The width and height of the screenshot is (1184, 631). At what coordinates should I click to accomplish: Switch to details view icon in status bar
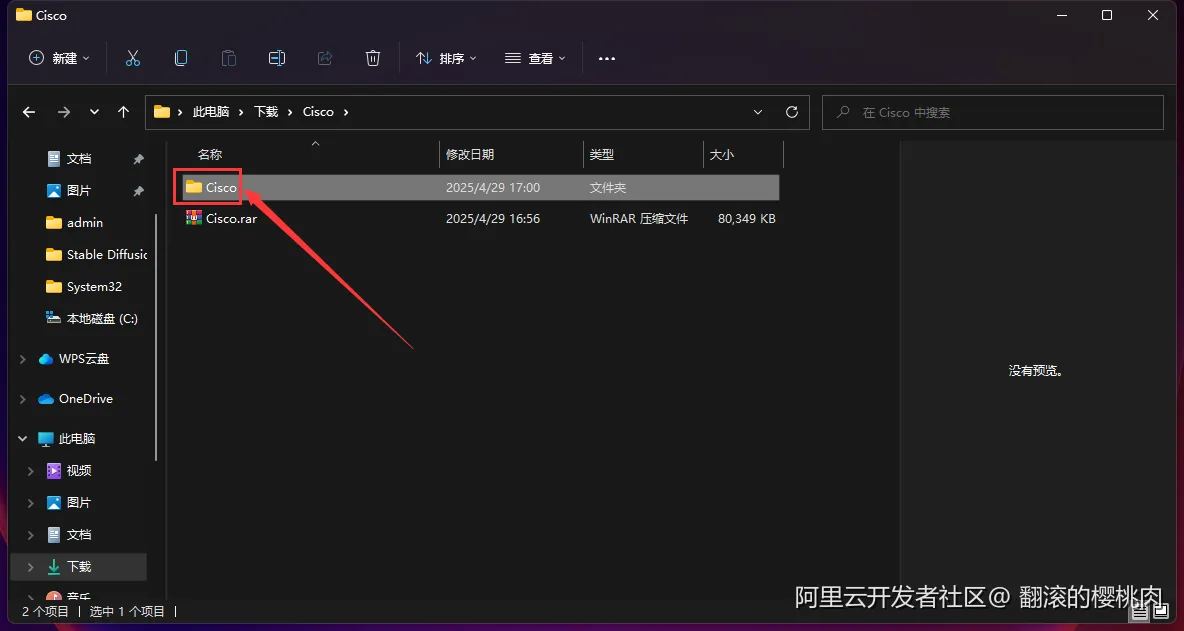pos(1139,613)
